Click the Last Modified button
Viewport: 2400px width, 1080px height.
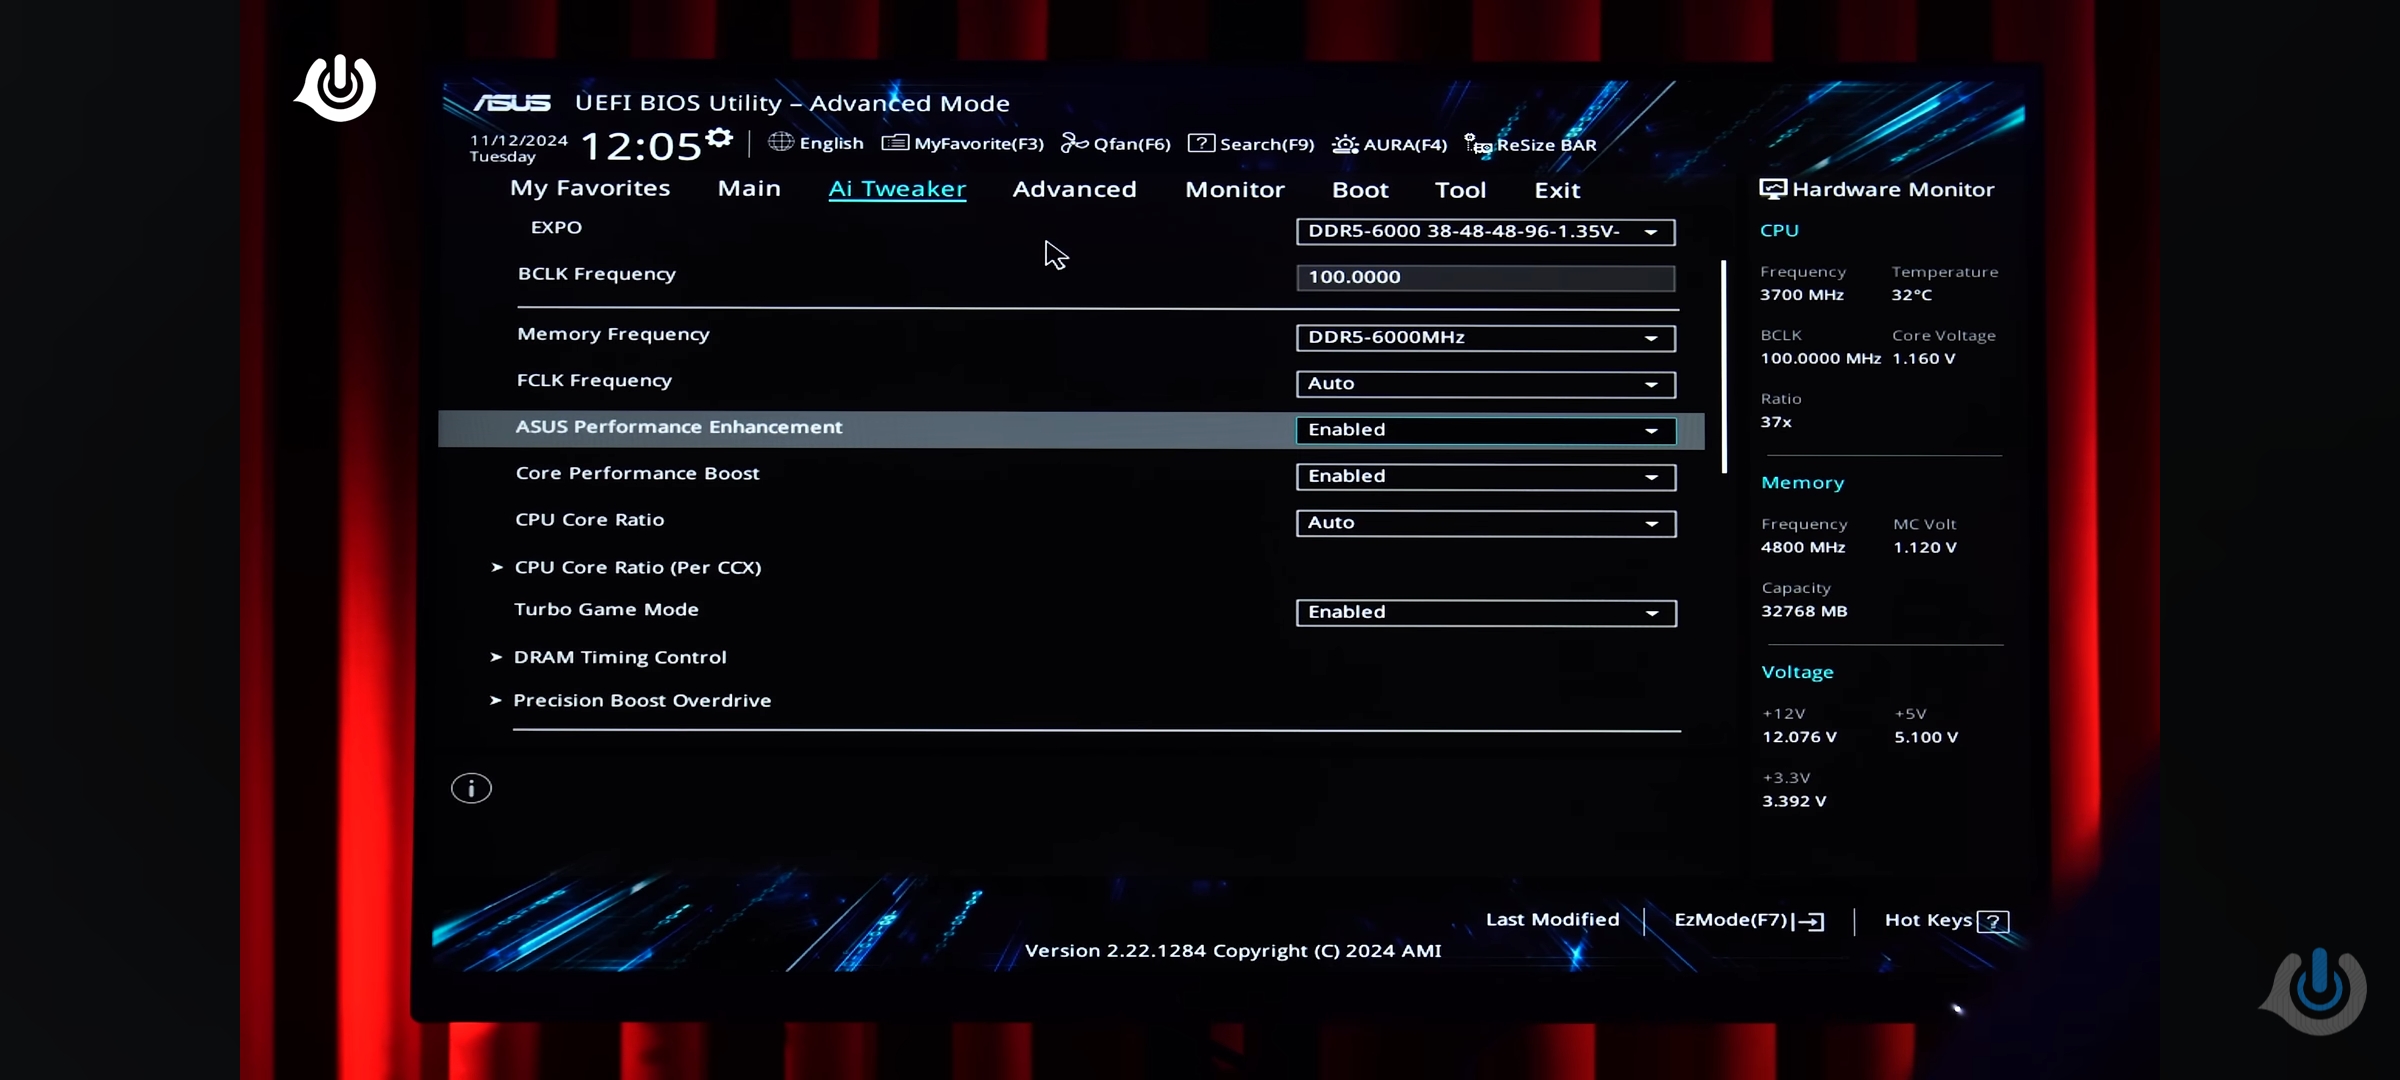point(1552,919)
